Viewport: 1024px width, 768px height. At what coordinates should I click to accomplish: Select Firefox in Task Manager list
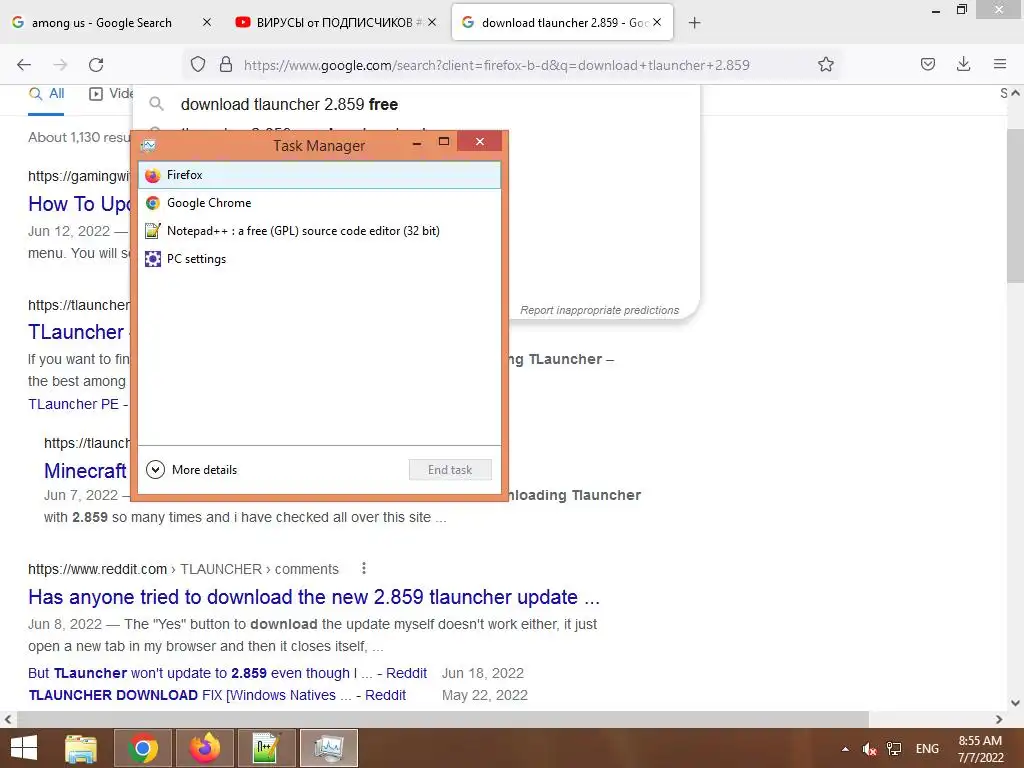point(319,175)
